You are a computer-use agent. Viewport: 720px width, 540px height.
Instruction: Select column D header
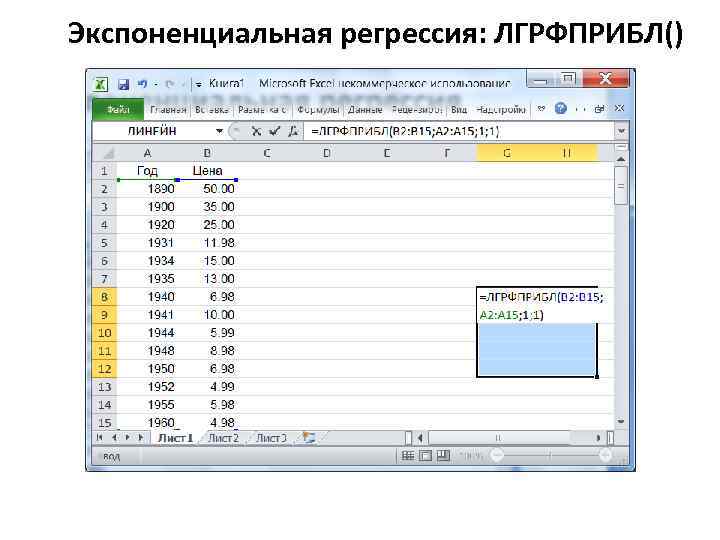tap(327, 153)
